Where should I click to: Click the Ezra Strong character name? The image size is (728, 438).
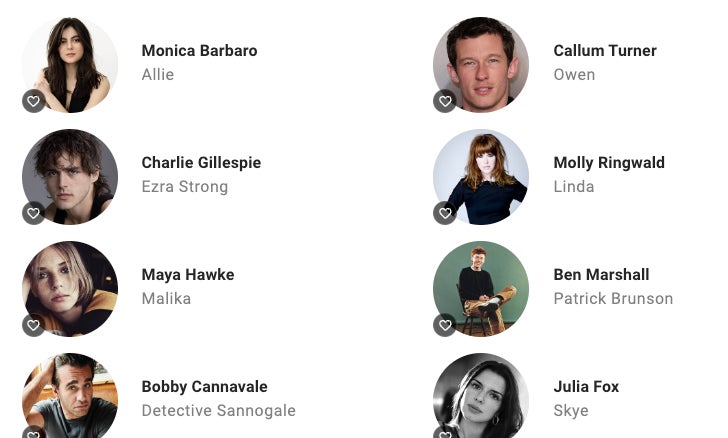click(185, 187)
